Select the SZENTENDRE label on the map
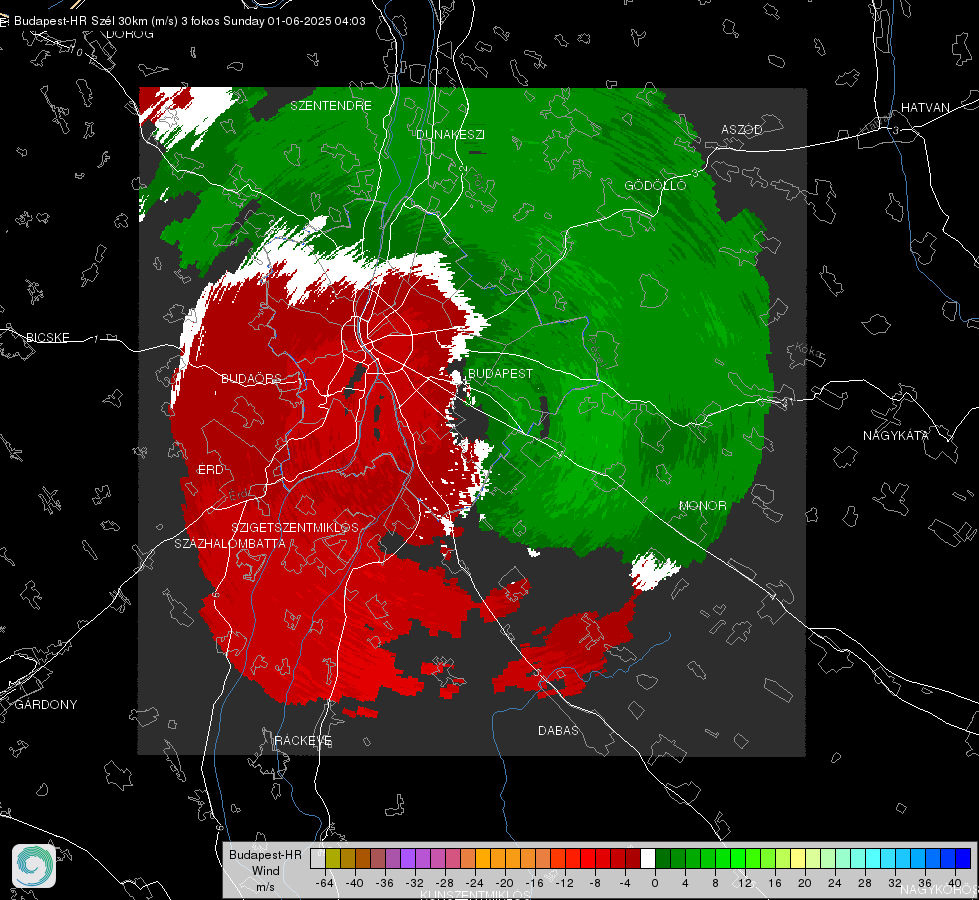979x900 pixels. click(331, 106)
